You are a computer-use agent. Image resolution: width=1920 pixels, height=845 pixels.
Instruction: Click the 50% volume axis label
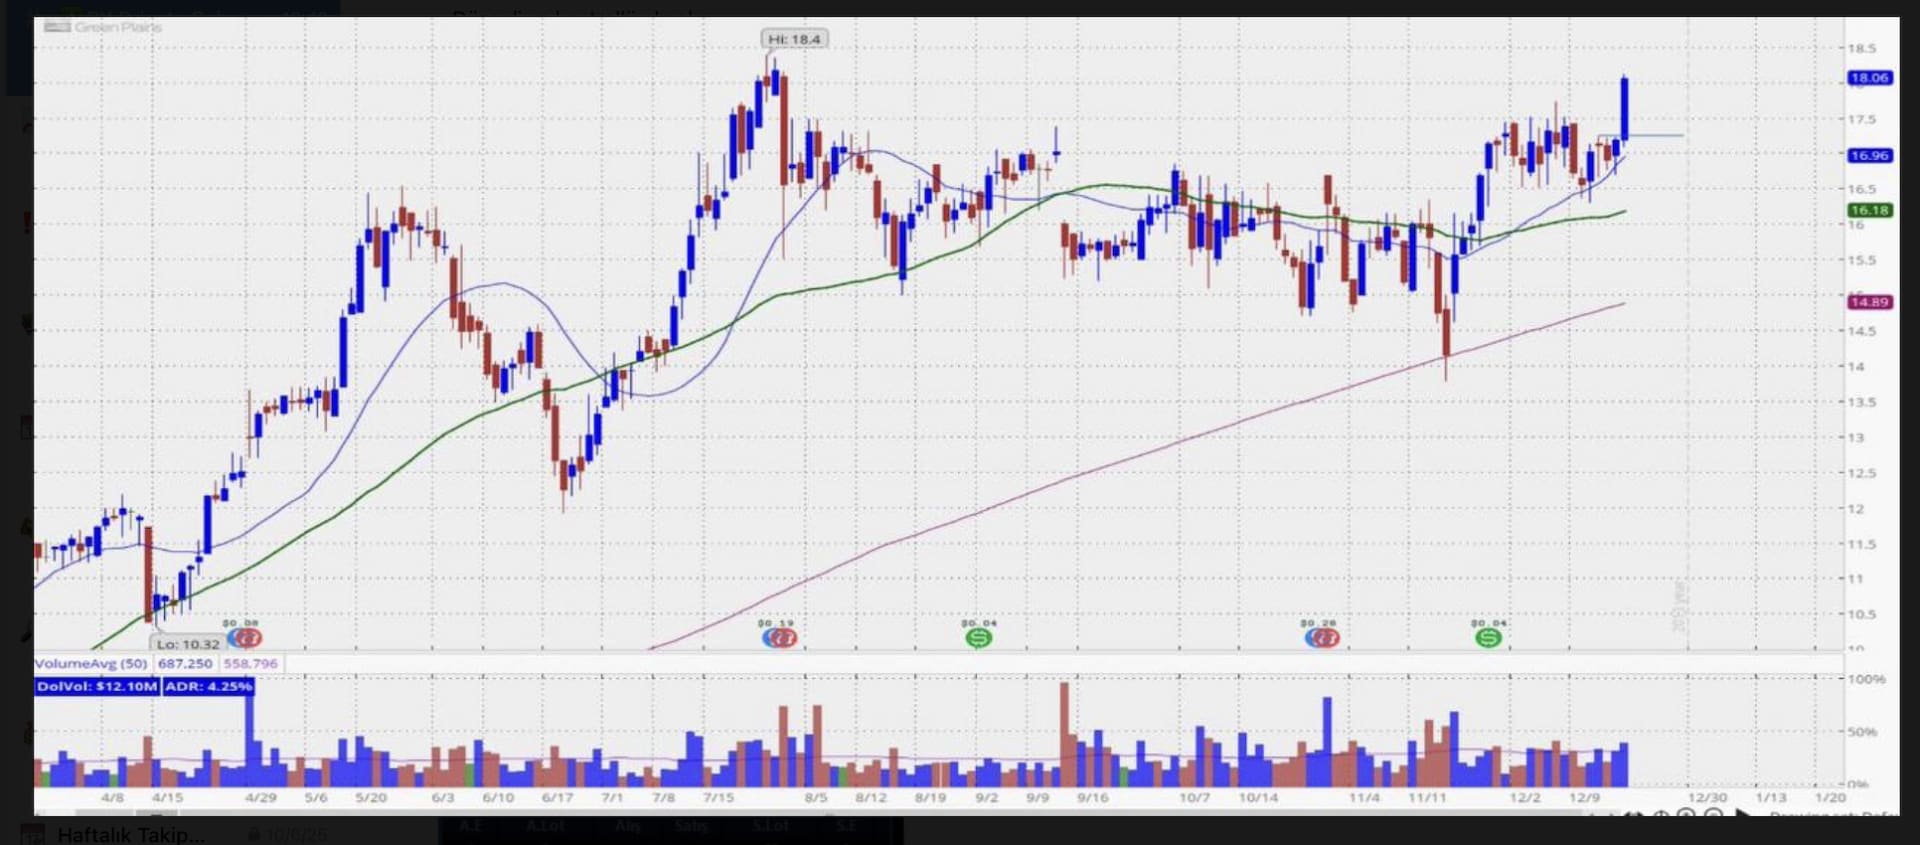1862,732
